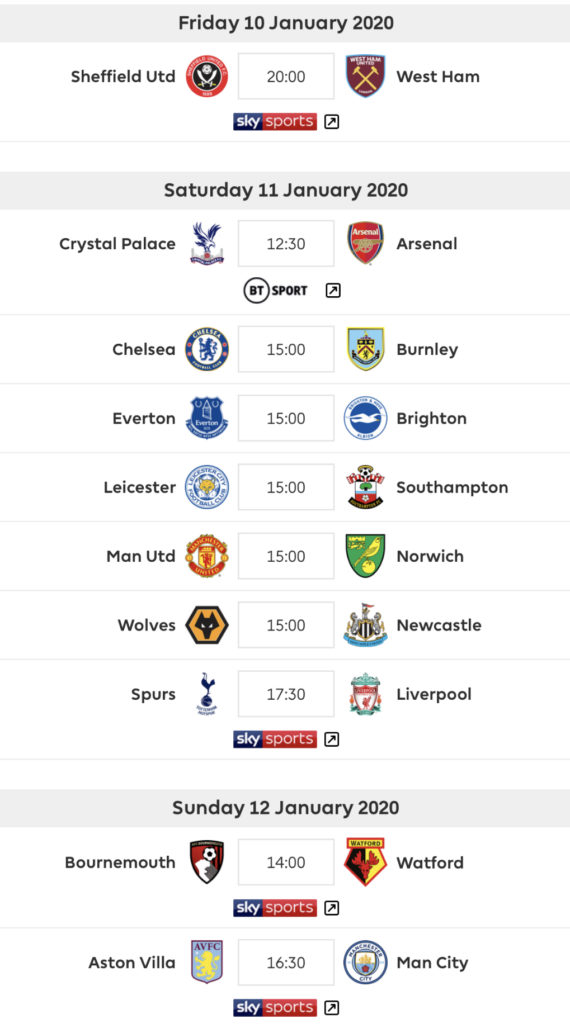The height and width of the screenshot is (1024, 570).
Task: Open the Liverpool club crest
Action: click(365, 694)
